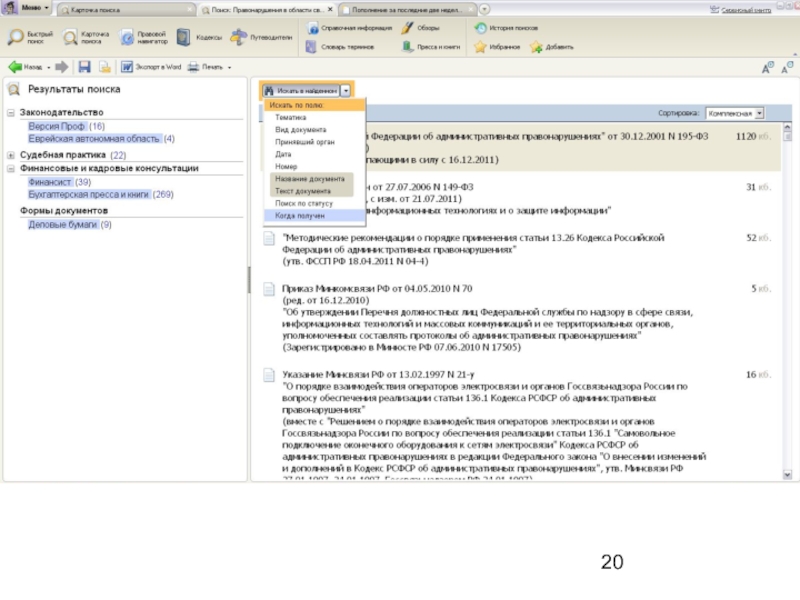Open Кодексы
800x600 pixels.
click(199, 37)
